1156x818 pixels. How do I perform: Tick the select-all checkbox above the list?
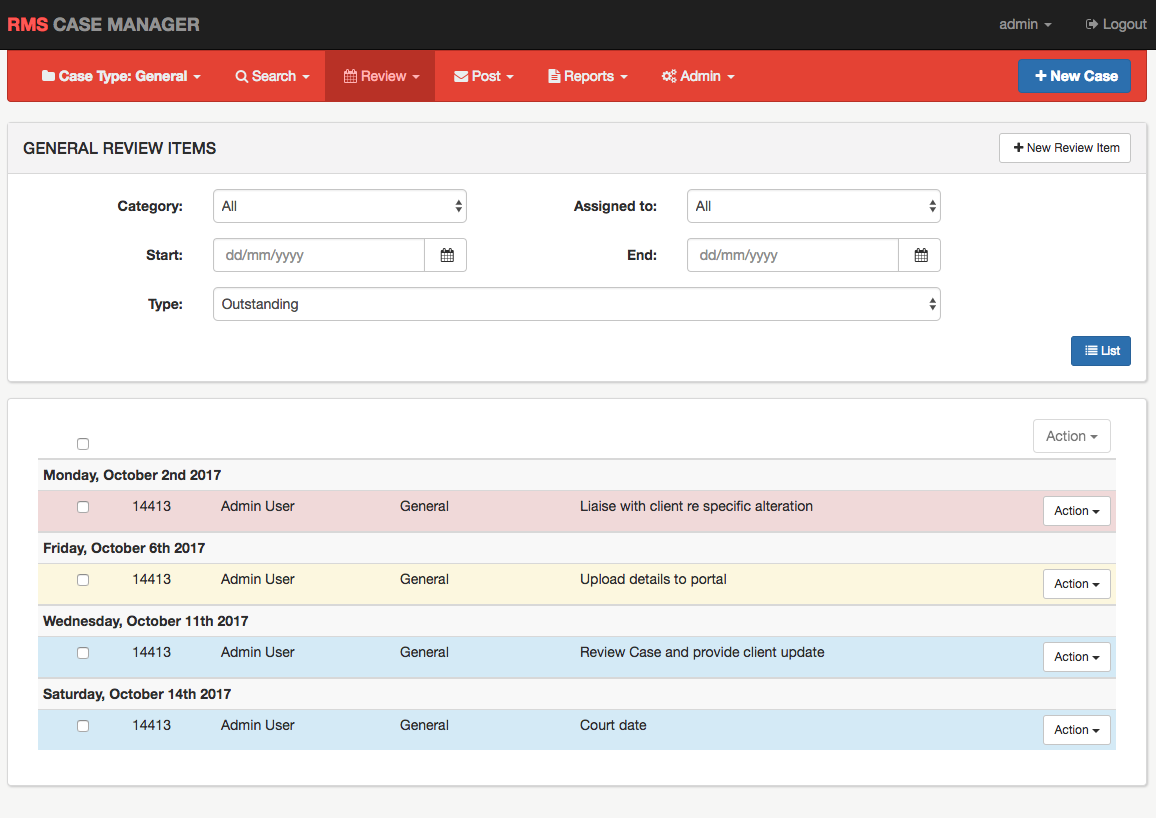point(83,444)
